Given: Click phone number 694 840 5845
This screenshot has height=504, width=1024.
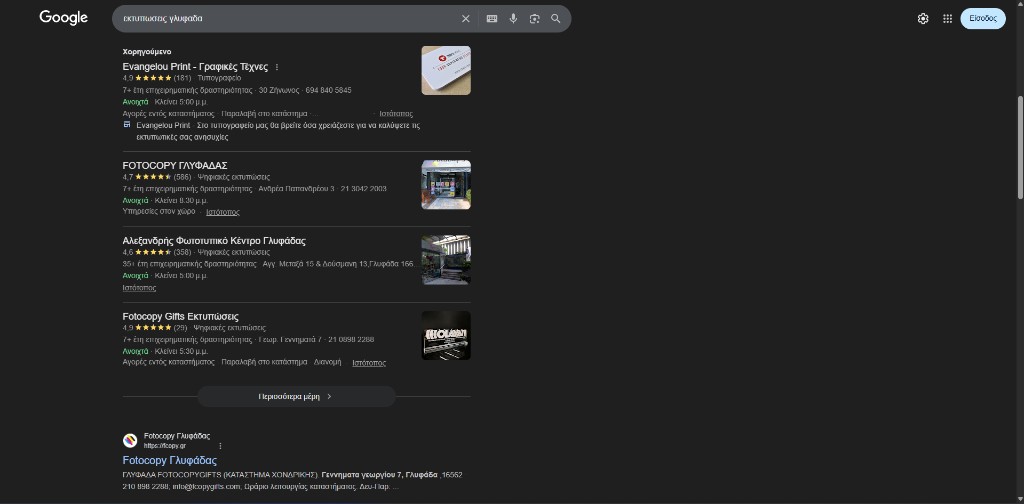Looking at the screenshot, I should (328, 90).
